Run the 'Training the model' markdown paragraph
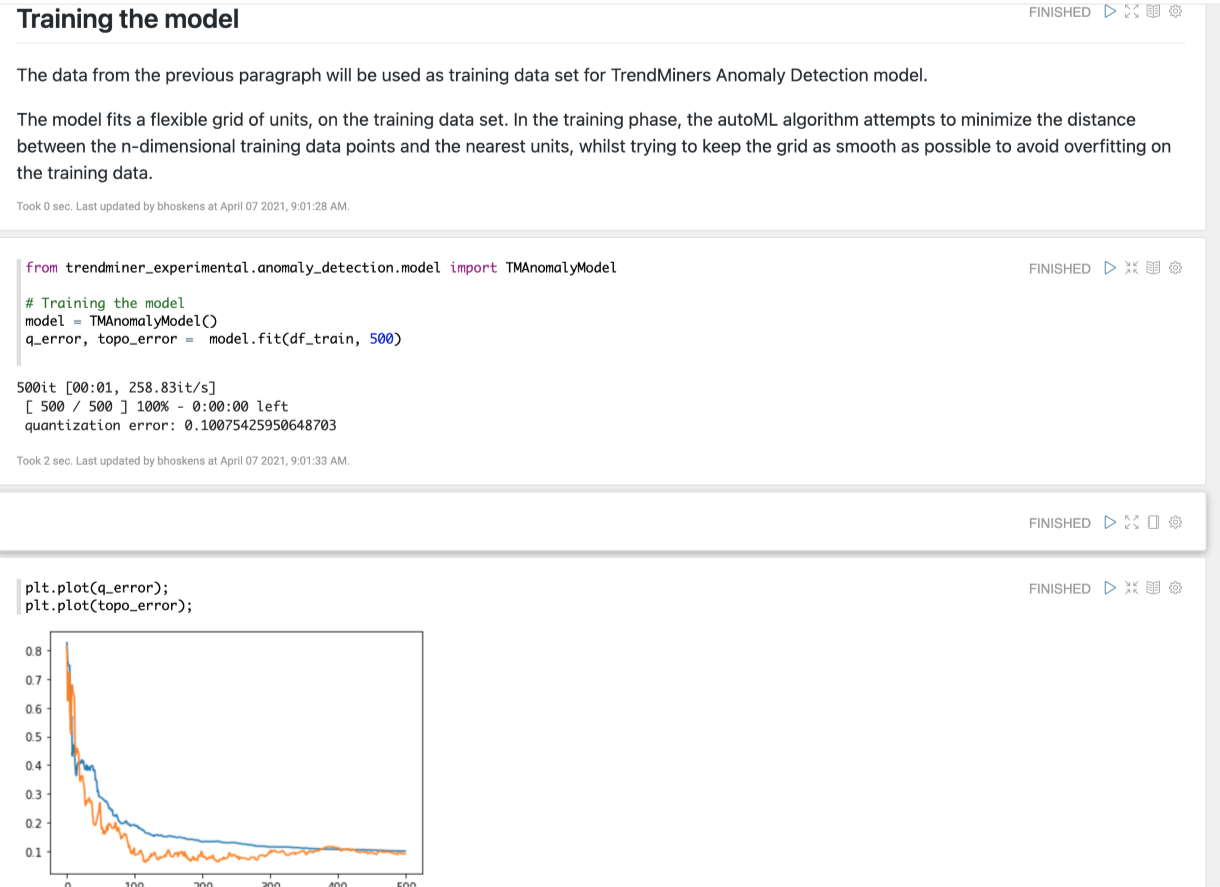Image resolution: width=1220 pixels, height=887 pixels. pyautogui.click(x=1109, y=12)
